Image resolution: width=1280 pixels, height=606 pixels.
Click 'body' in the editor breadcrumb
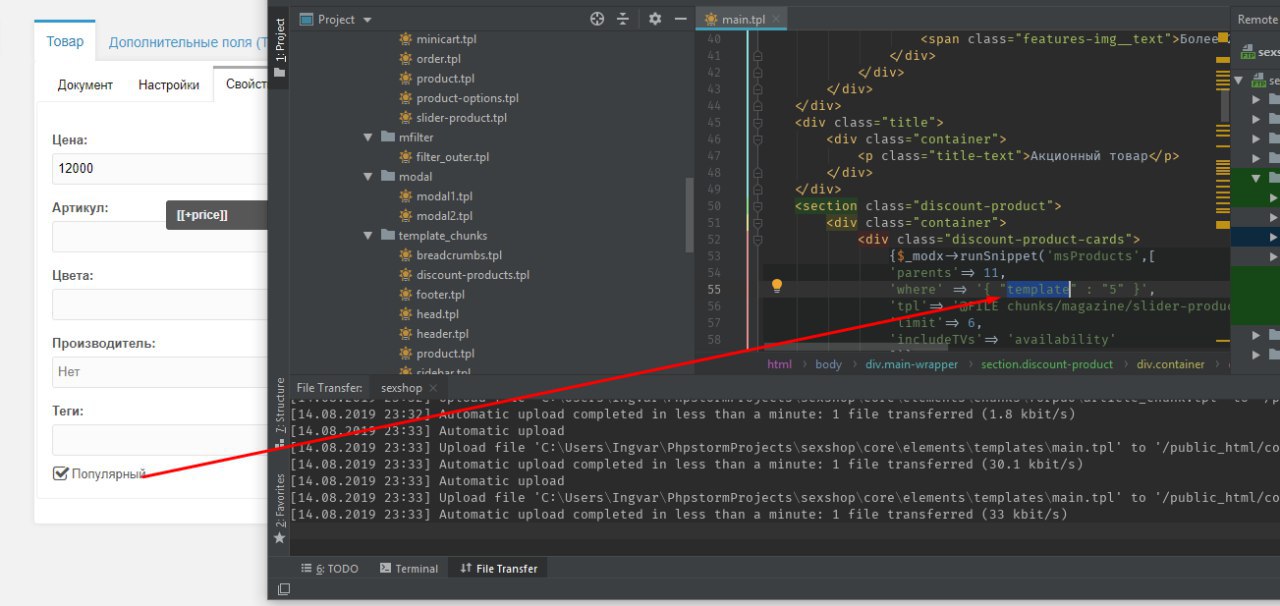tap(828, 364)
